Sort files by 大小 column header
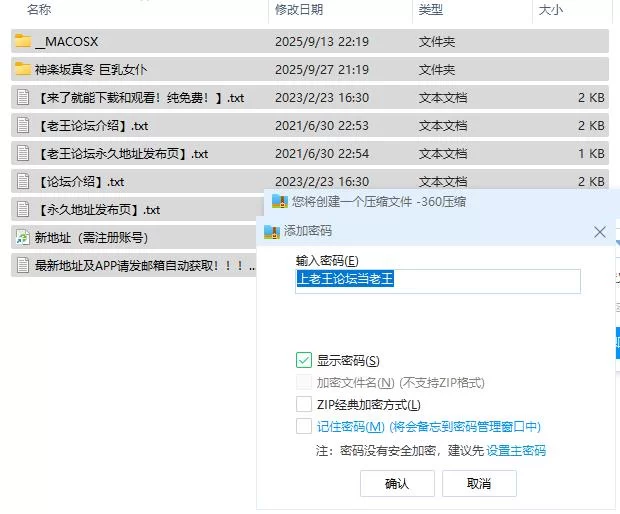Screen dimensions: 620x514 tap(550, 9)
